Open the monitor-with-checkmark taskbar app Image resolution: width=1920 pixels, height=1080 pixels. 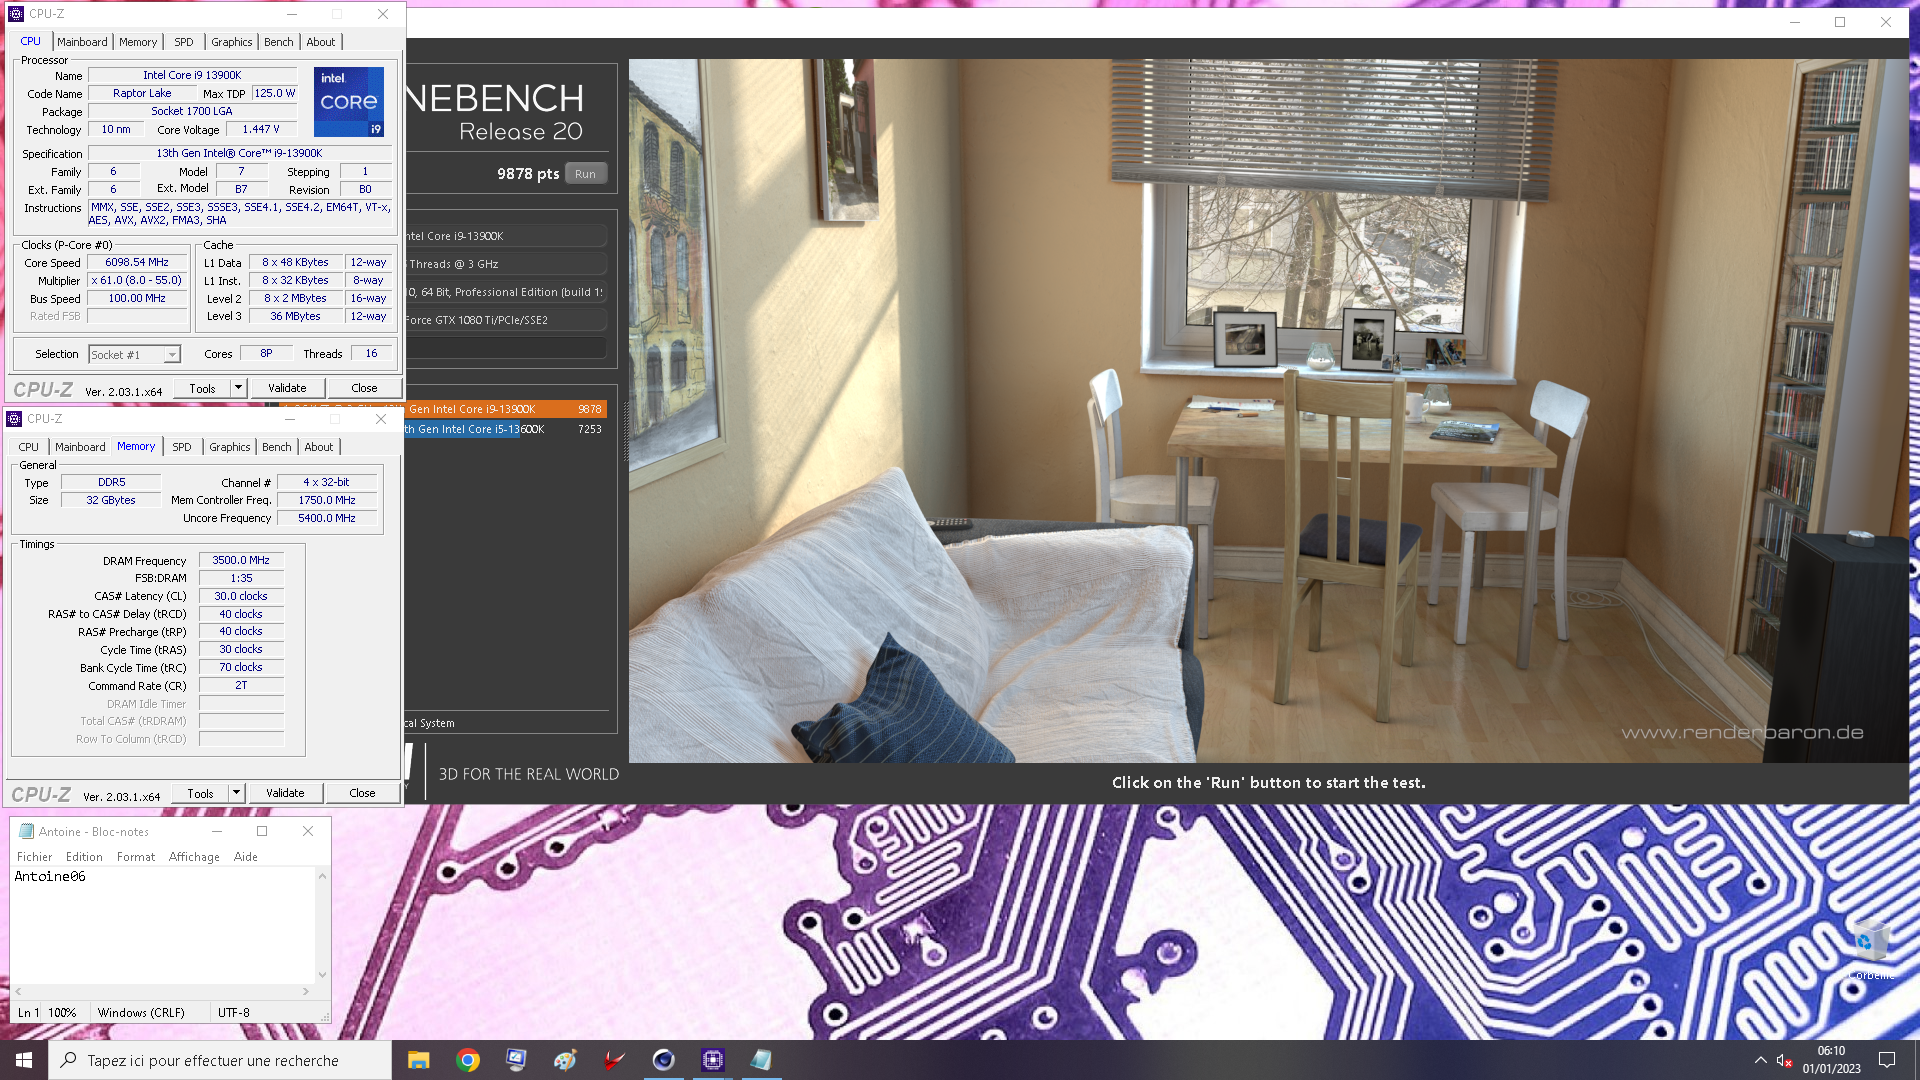[x=516, y=1060]
